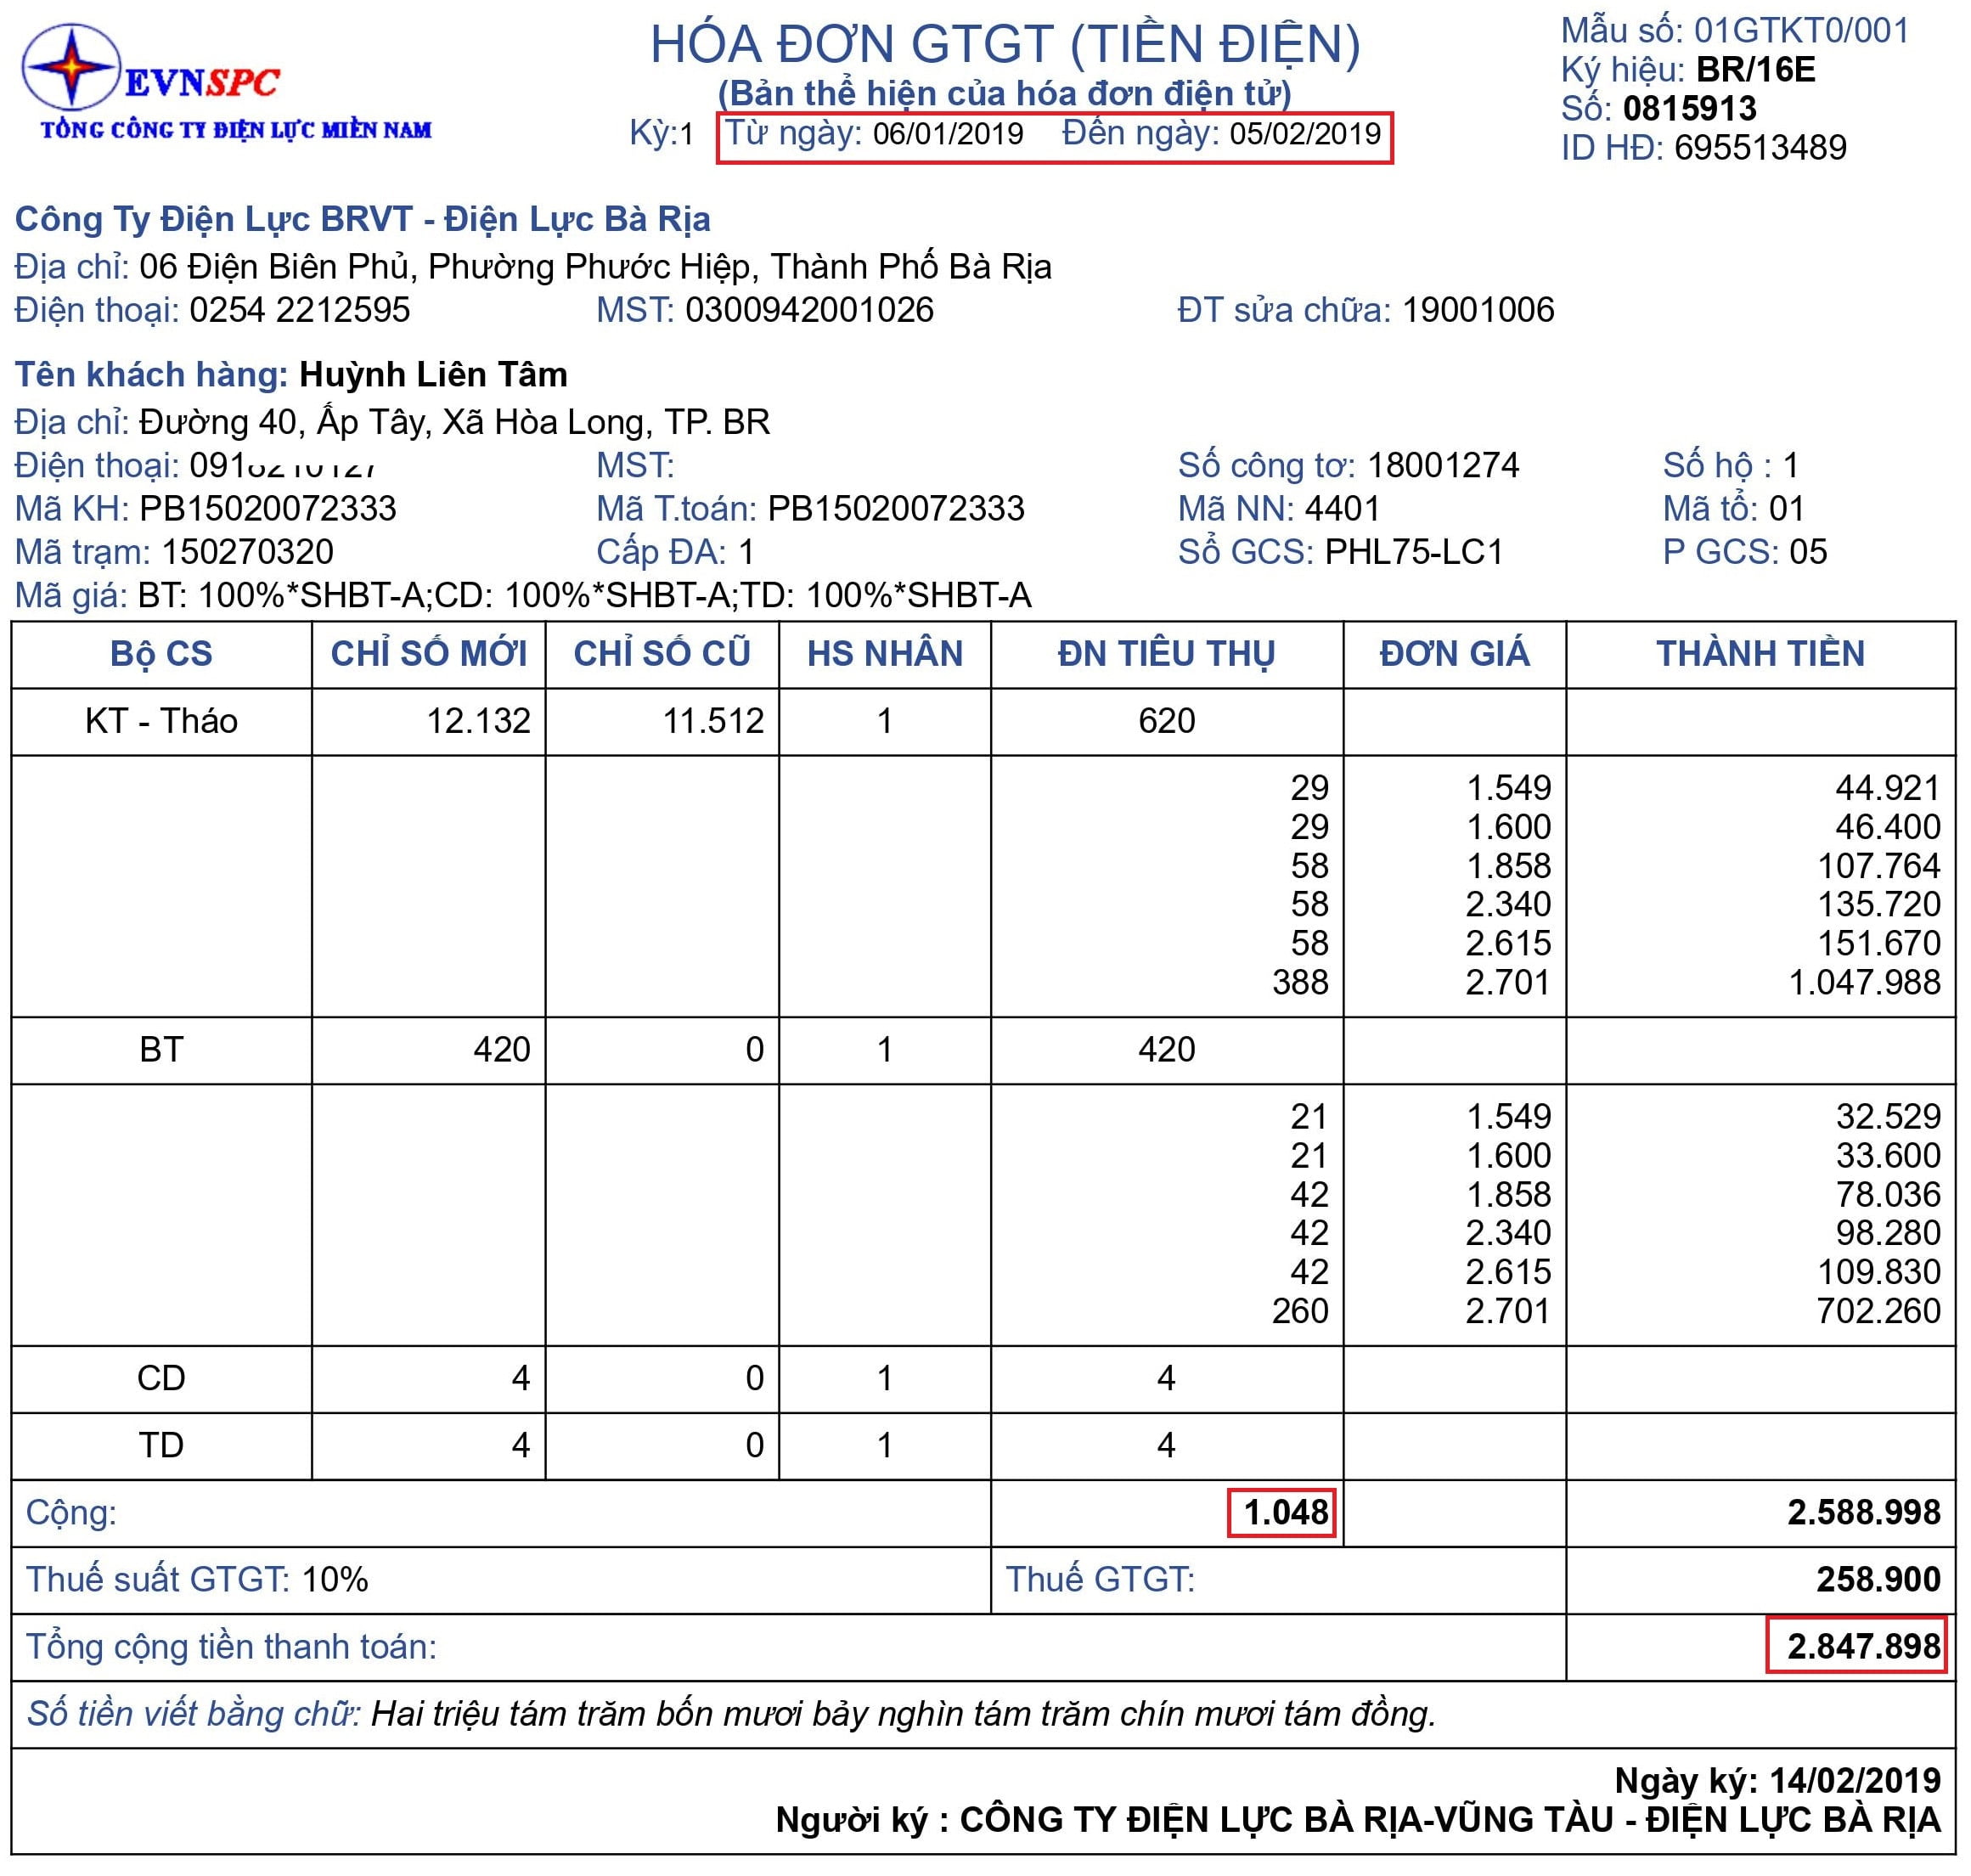Click the THÀNH TIỀN column header
This screenshot has height=1876, width=1971.
point(1760,653)
